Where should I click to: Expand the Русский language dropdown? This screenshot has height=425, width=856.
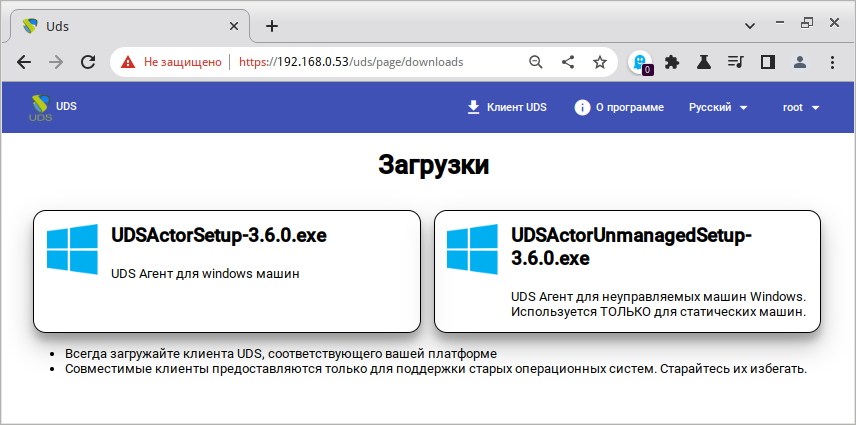click(x=718, y=107)
